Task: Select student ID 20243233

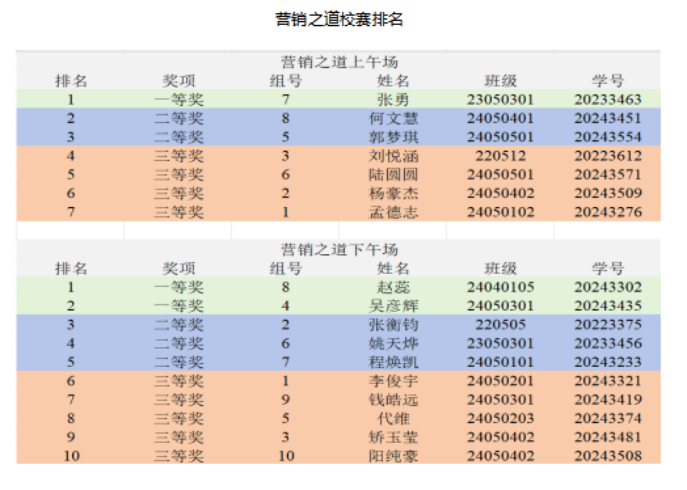Action: (x=608, y=361)
